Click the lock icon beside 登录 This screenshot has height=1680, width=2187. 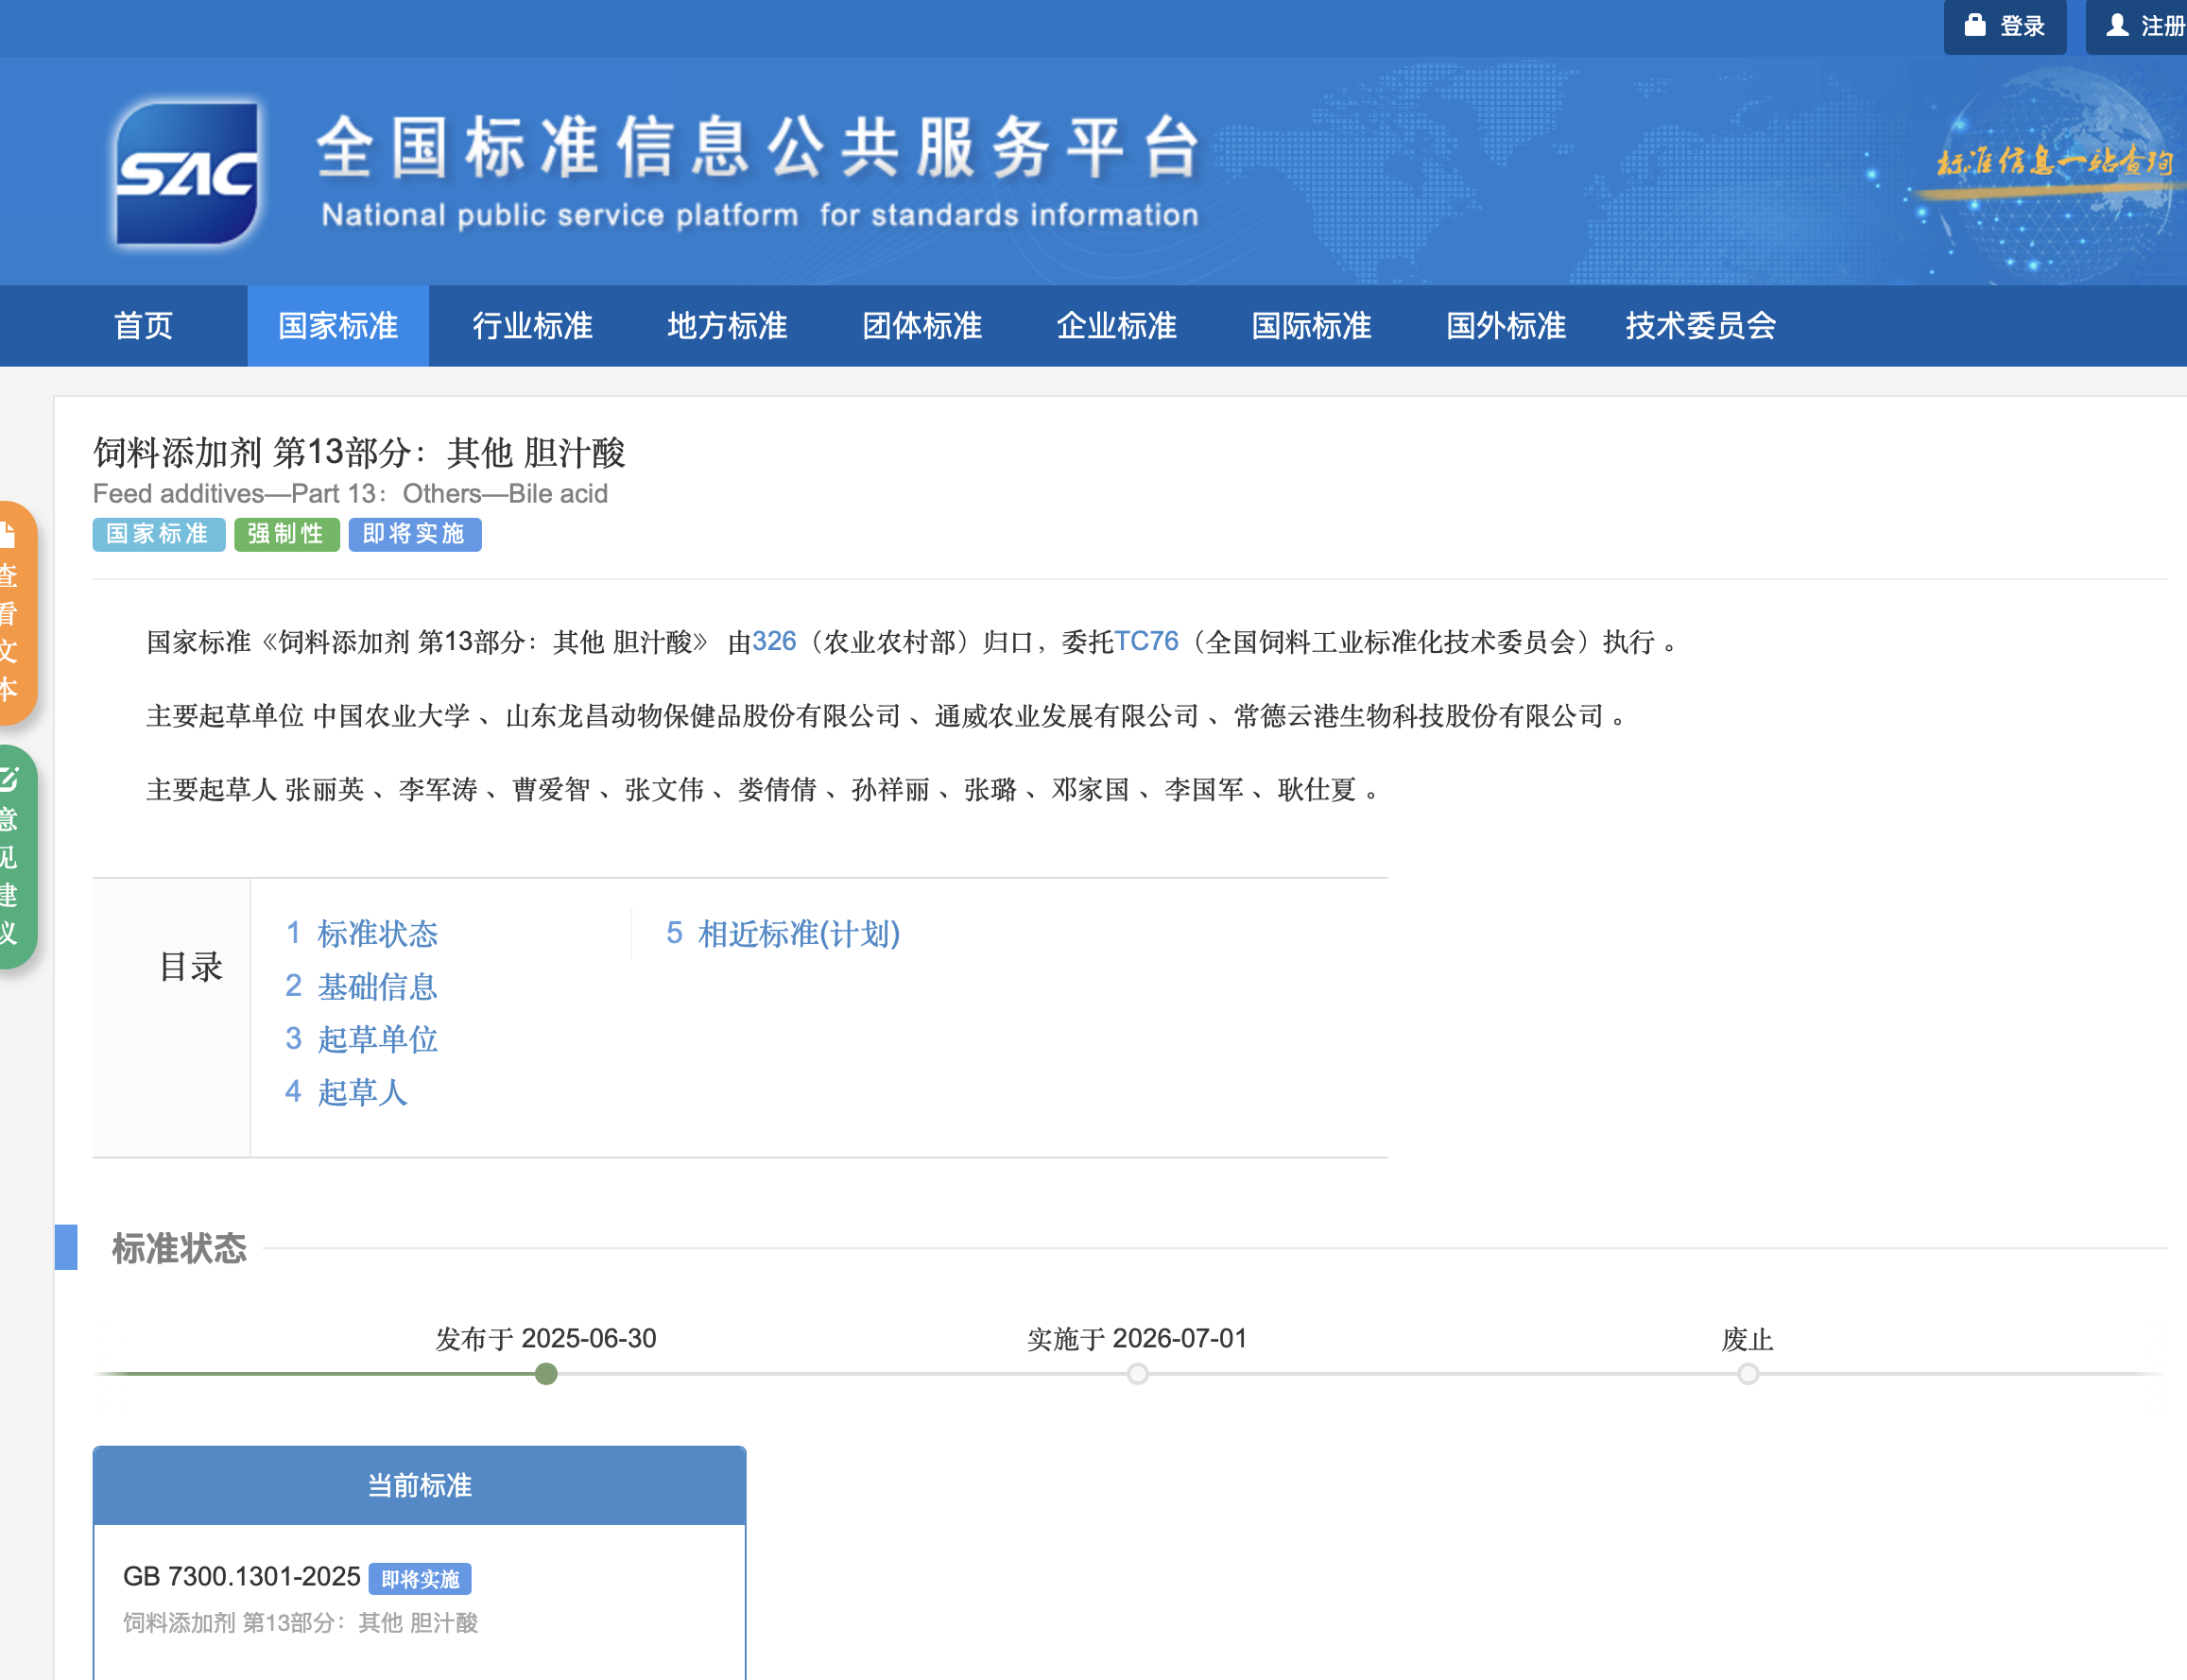tap(1974, 25)
